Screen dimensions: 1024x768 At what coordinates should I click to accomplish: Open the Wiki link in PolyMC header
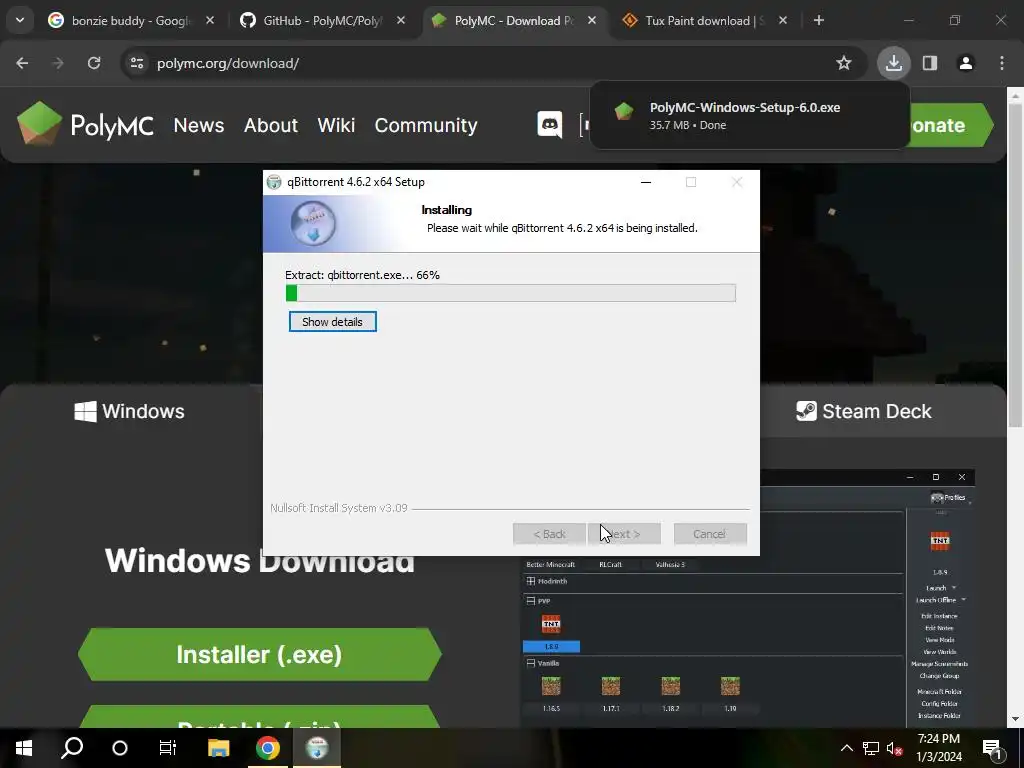tap(336, 125)
